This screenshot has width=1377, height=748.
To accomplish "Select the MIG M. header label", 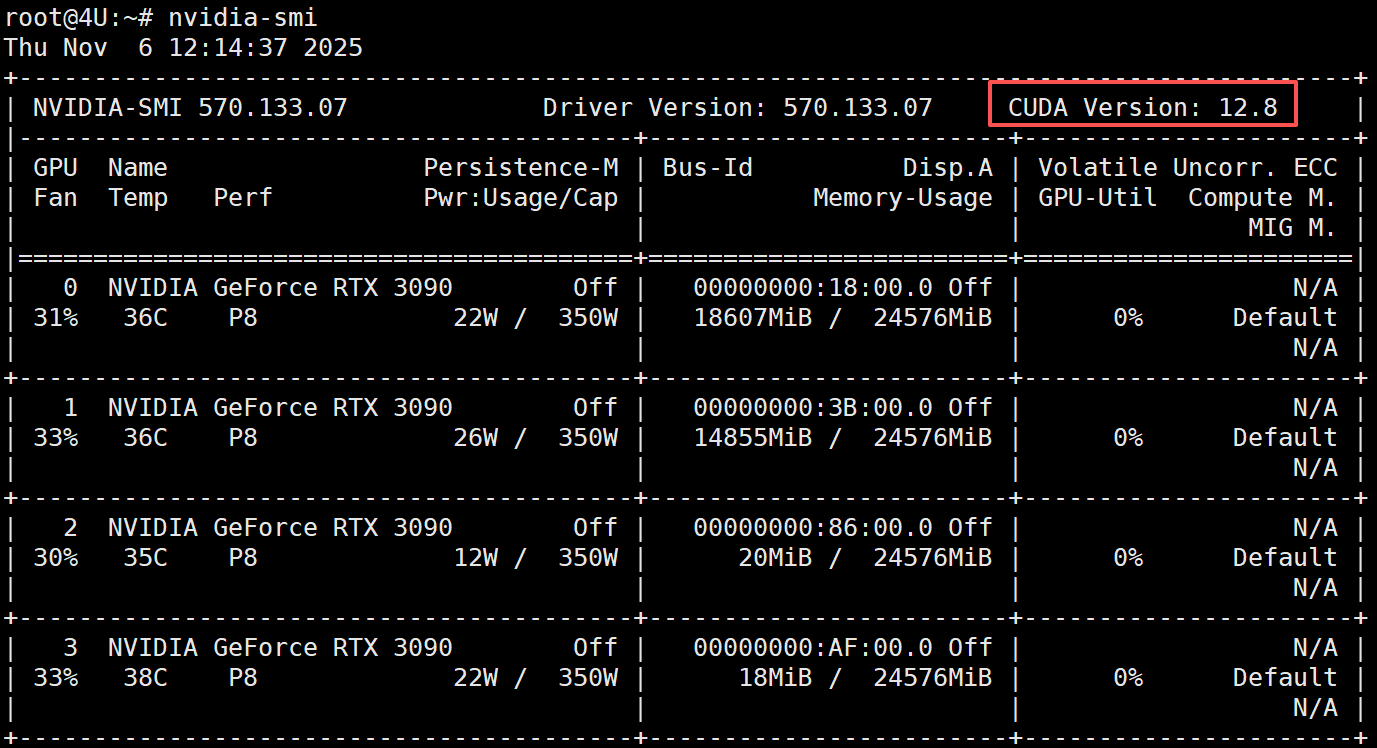I will pos(1293,227).
